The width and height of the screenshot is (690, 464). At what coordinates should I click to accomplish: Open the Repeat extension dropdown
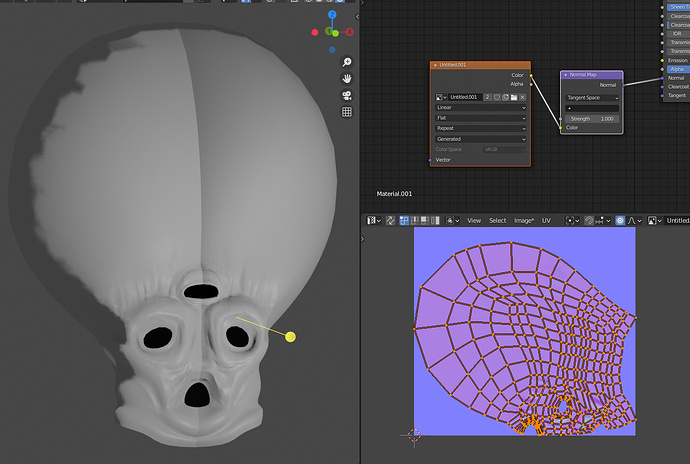click(x=481, y=129)
